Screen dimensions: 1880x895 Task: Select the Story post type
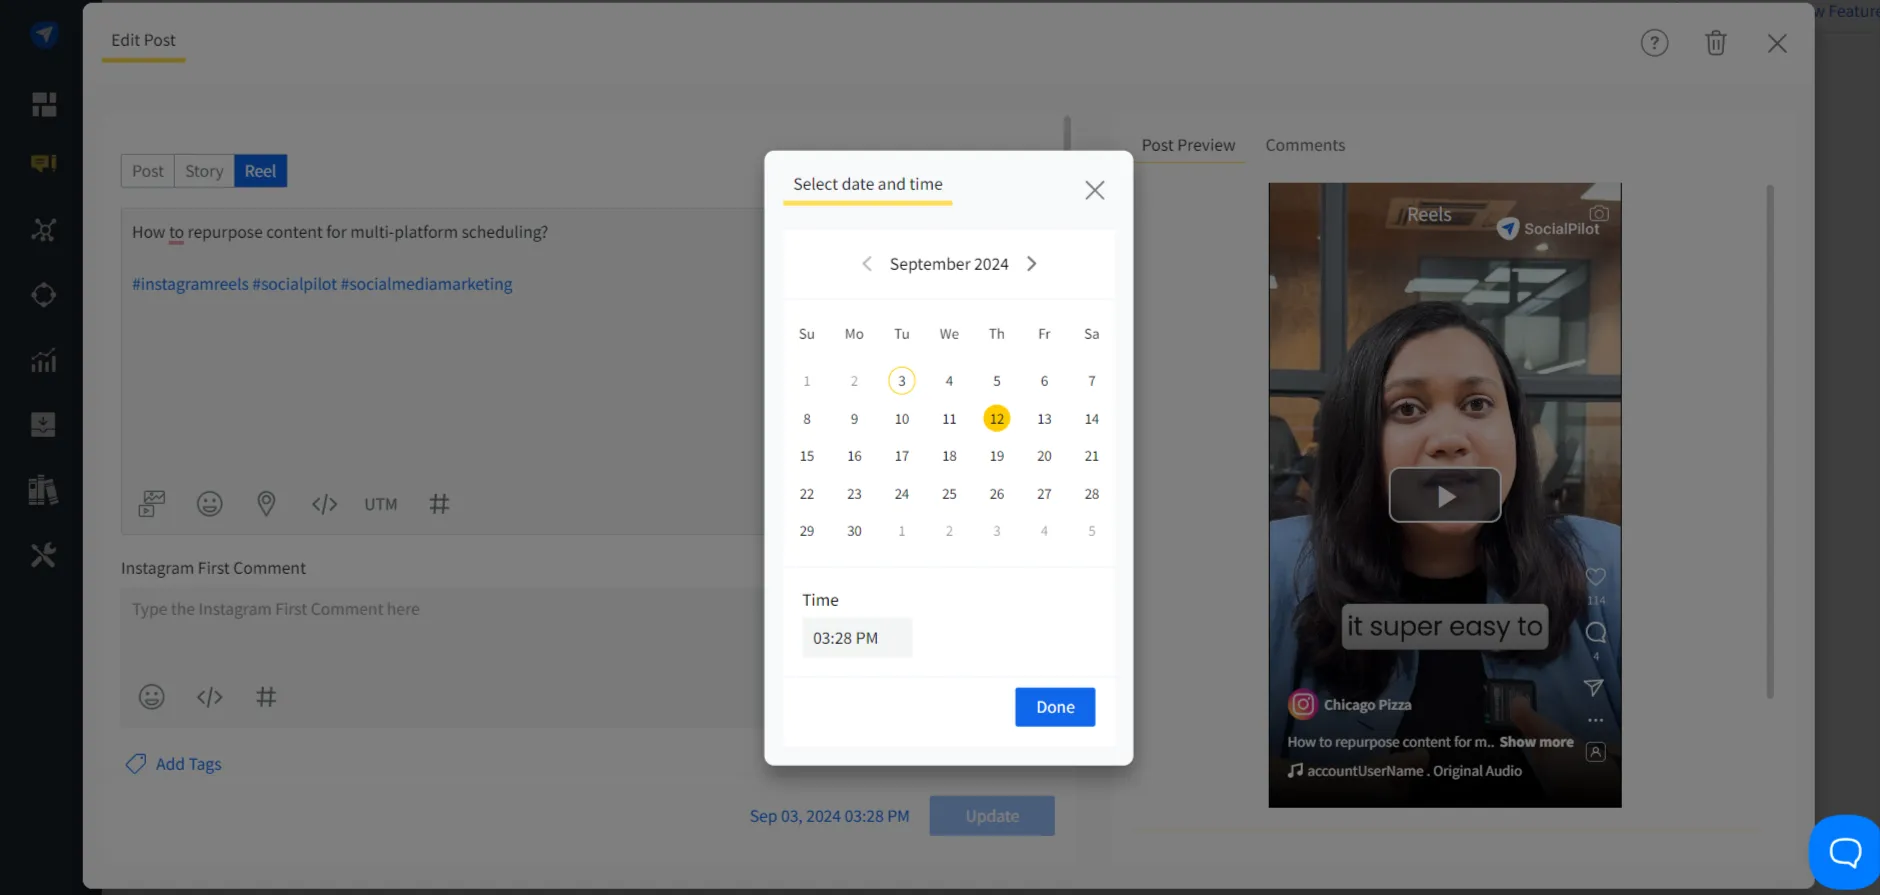point(204,171)
